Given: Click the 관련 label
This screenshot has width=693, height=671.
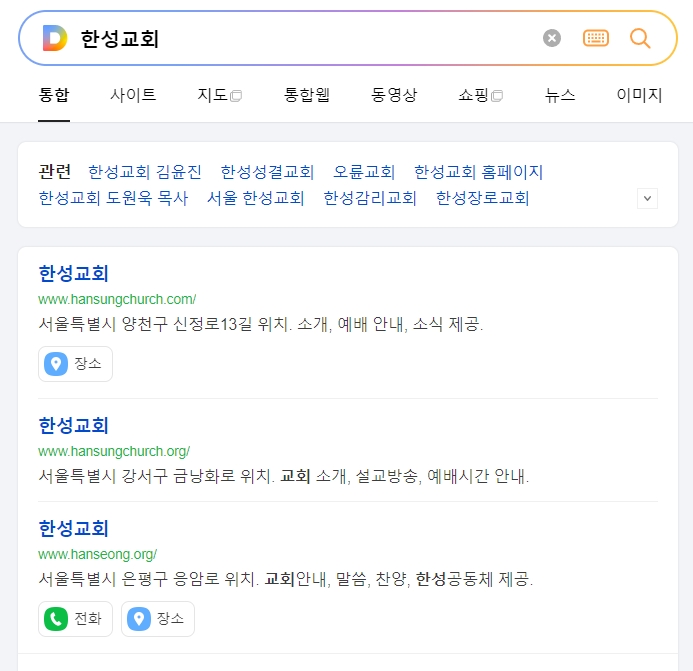Looking at the screenshot, I should (x=54, y=172).
